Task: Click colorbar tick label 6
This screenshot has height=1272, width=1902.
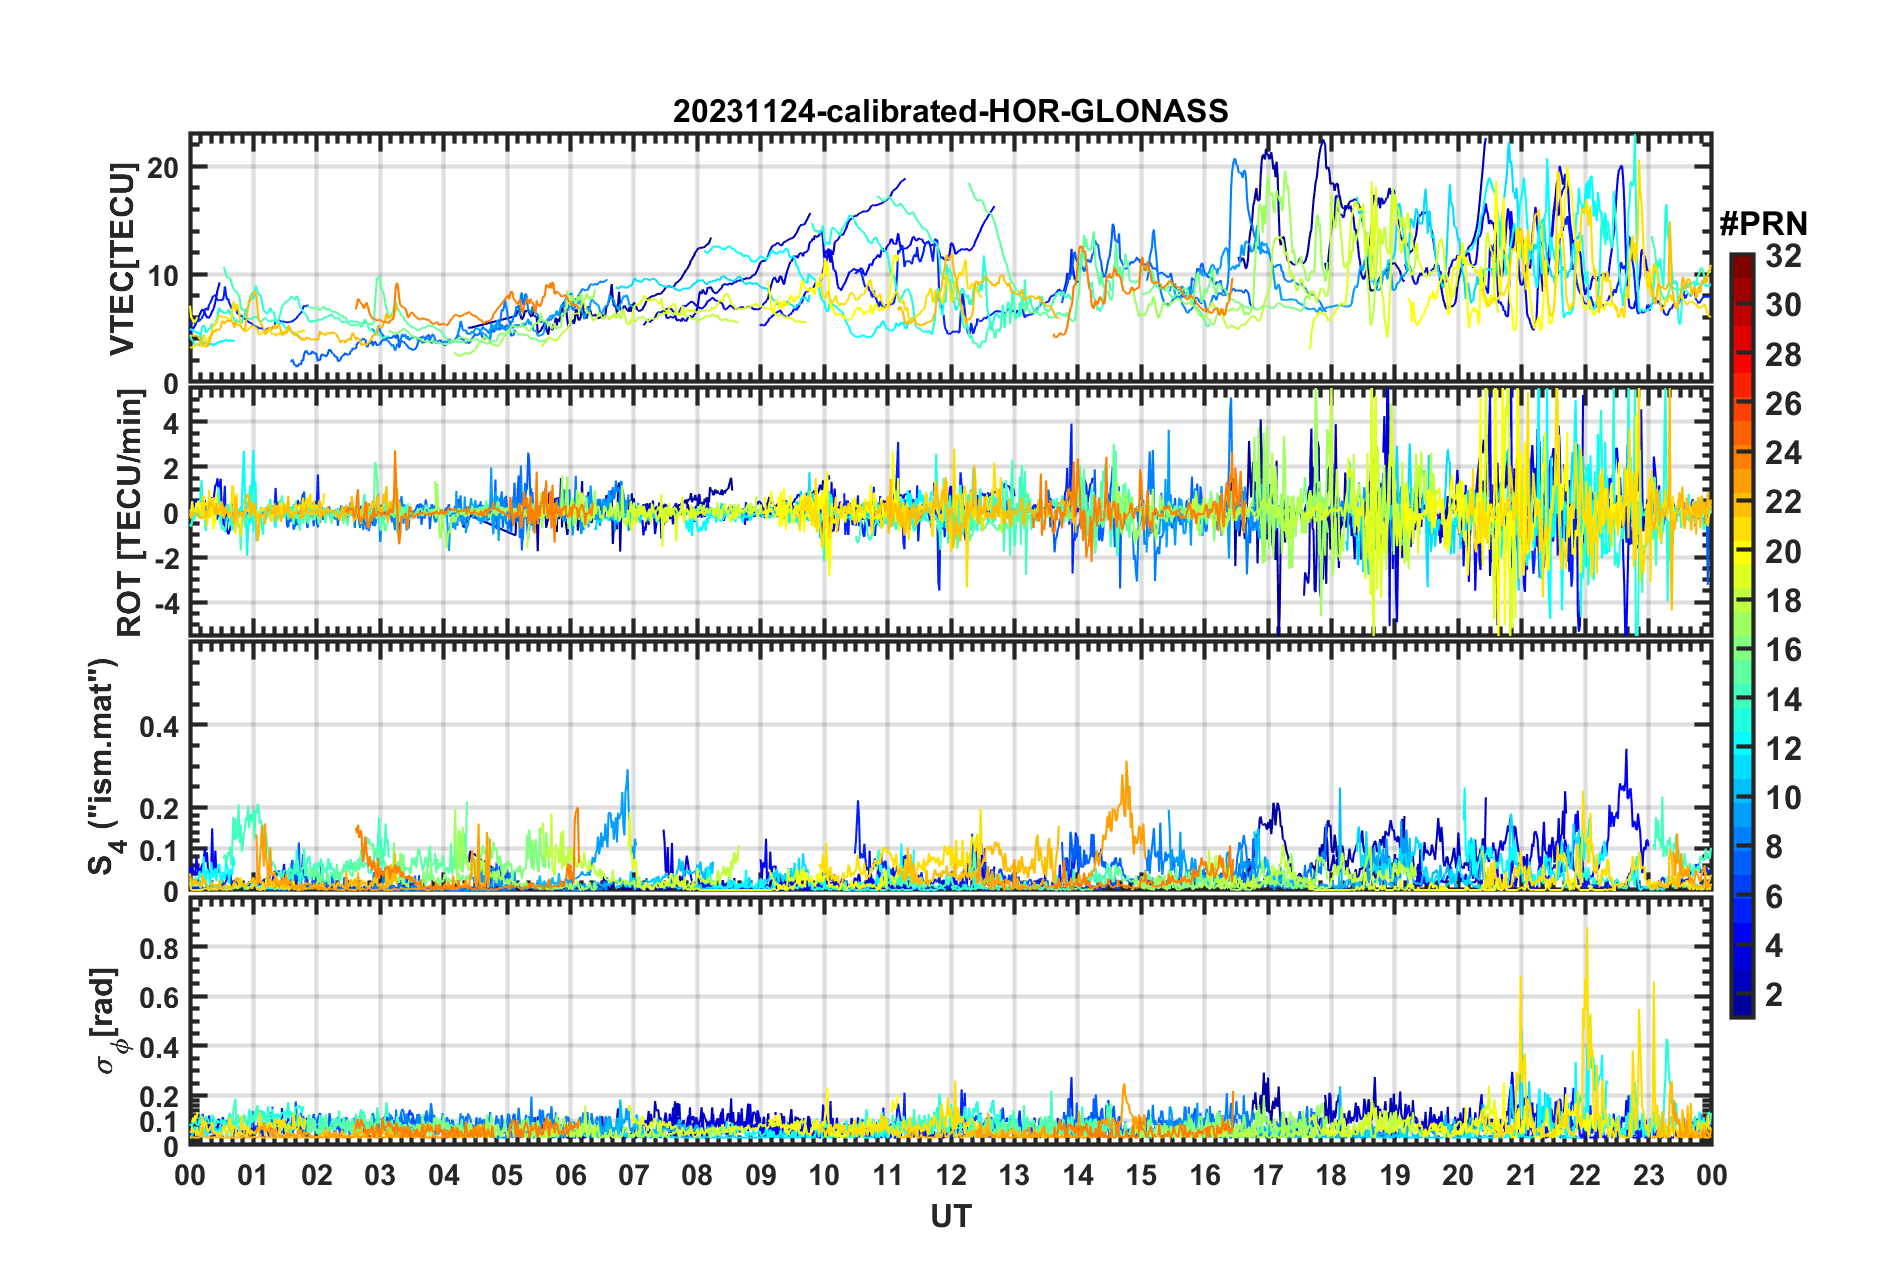Action: 1773,896
